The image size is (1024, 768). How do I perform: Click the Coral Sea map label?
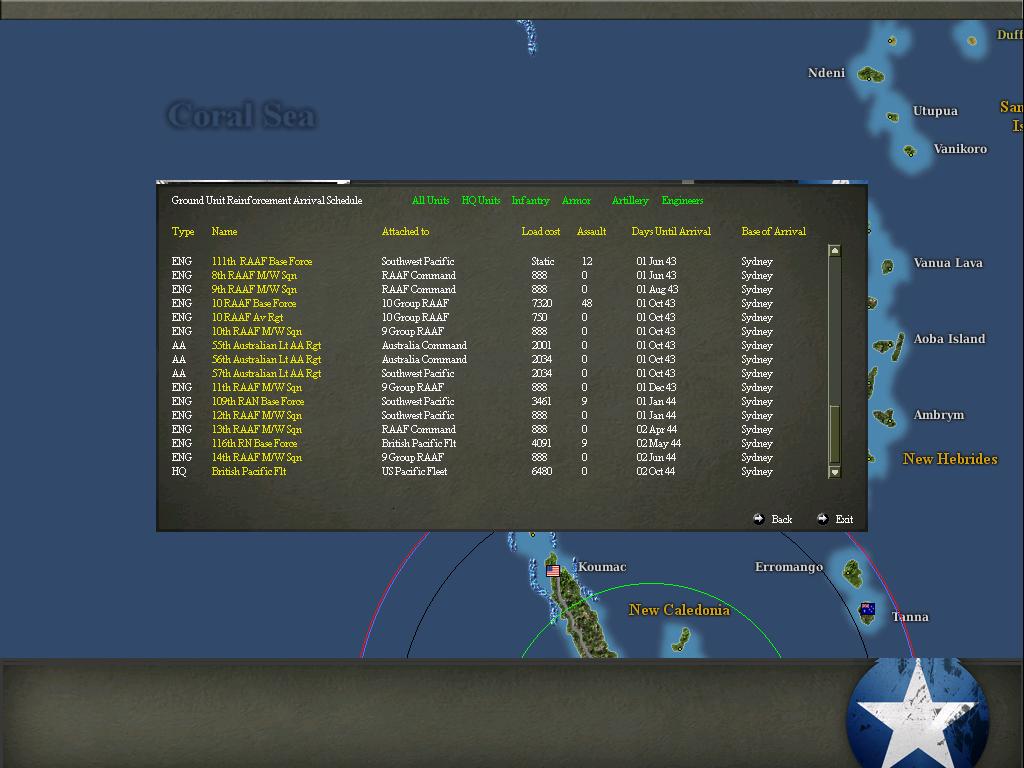tap(242, 116)
